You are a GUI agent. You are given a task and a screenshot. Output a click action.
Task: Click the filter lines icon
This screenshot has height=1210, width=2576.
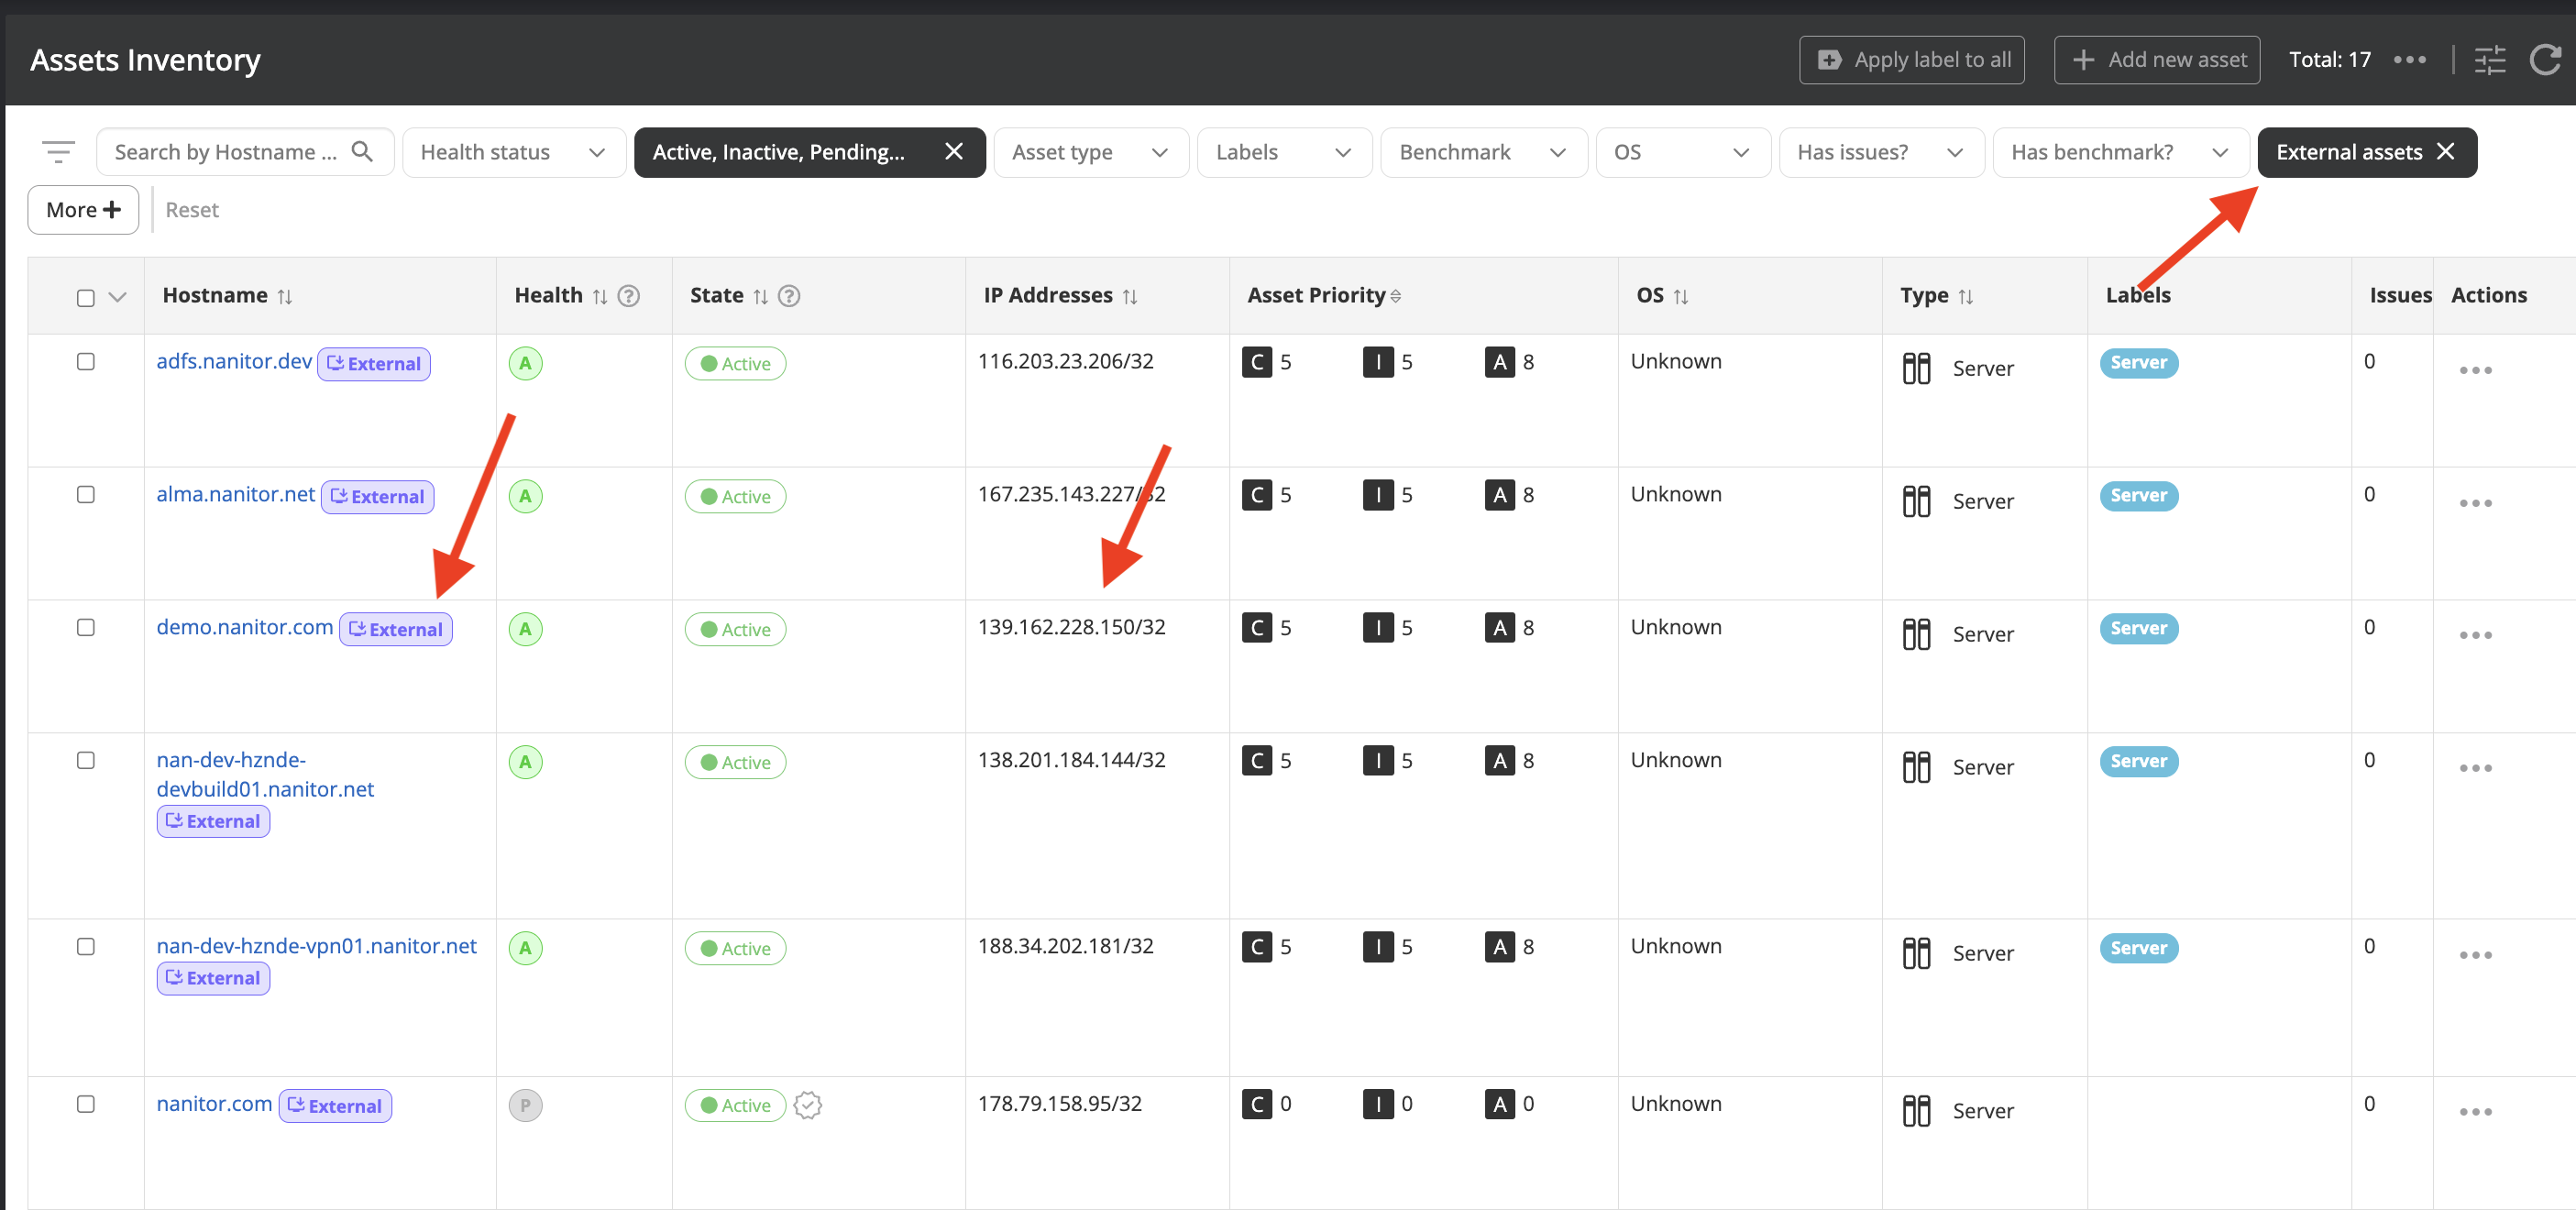[x=58, y=152]
